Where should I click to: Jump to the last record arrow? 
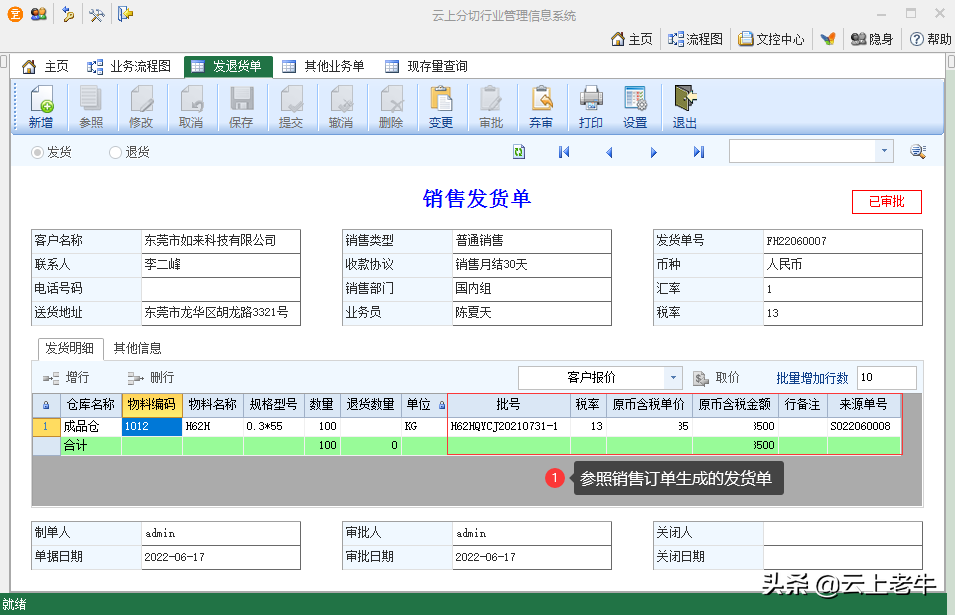click(x=699, y=152)
